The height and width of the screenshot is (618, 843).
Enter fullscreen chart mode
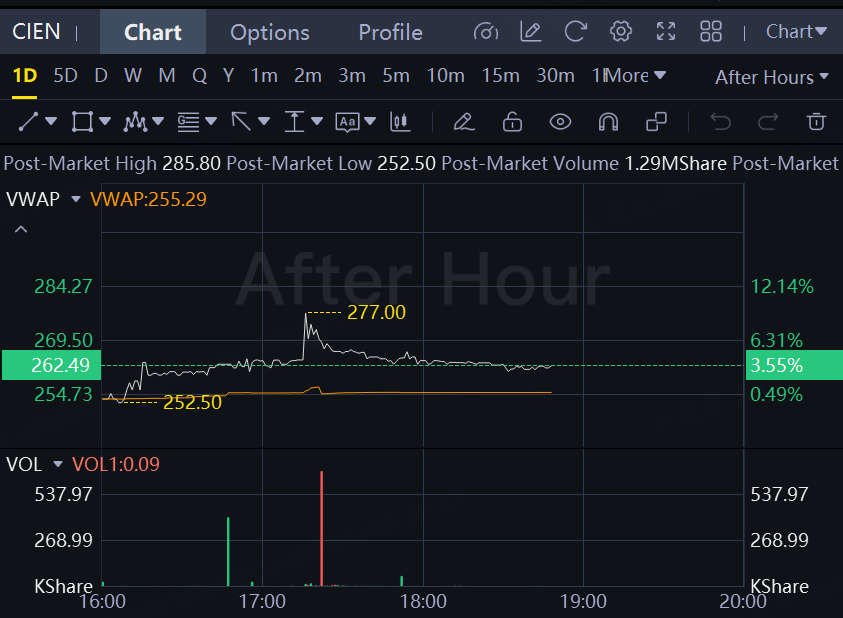point(666,32)
